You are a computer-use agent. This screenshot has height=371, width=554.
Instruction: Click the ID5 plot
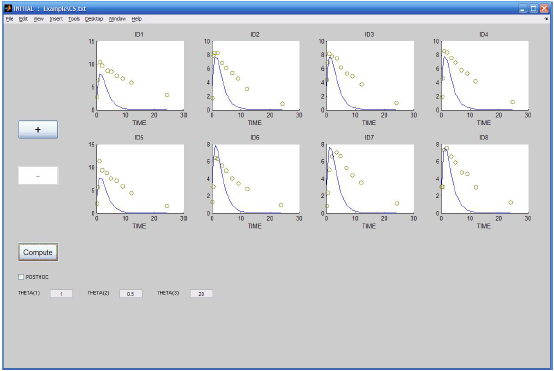[140, 179]
